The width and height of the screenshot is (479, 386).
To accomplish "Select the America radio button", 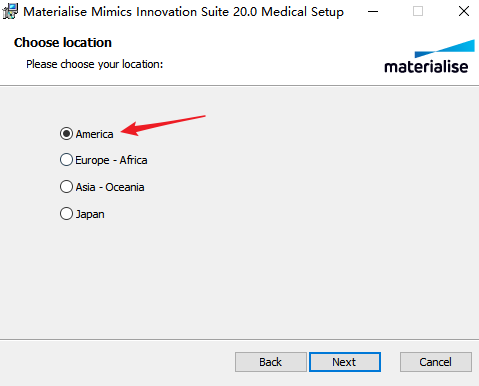I will 66,134.
